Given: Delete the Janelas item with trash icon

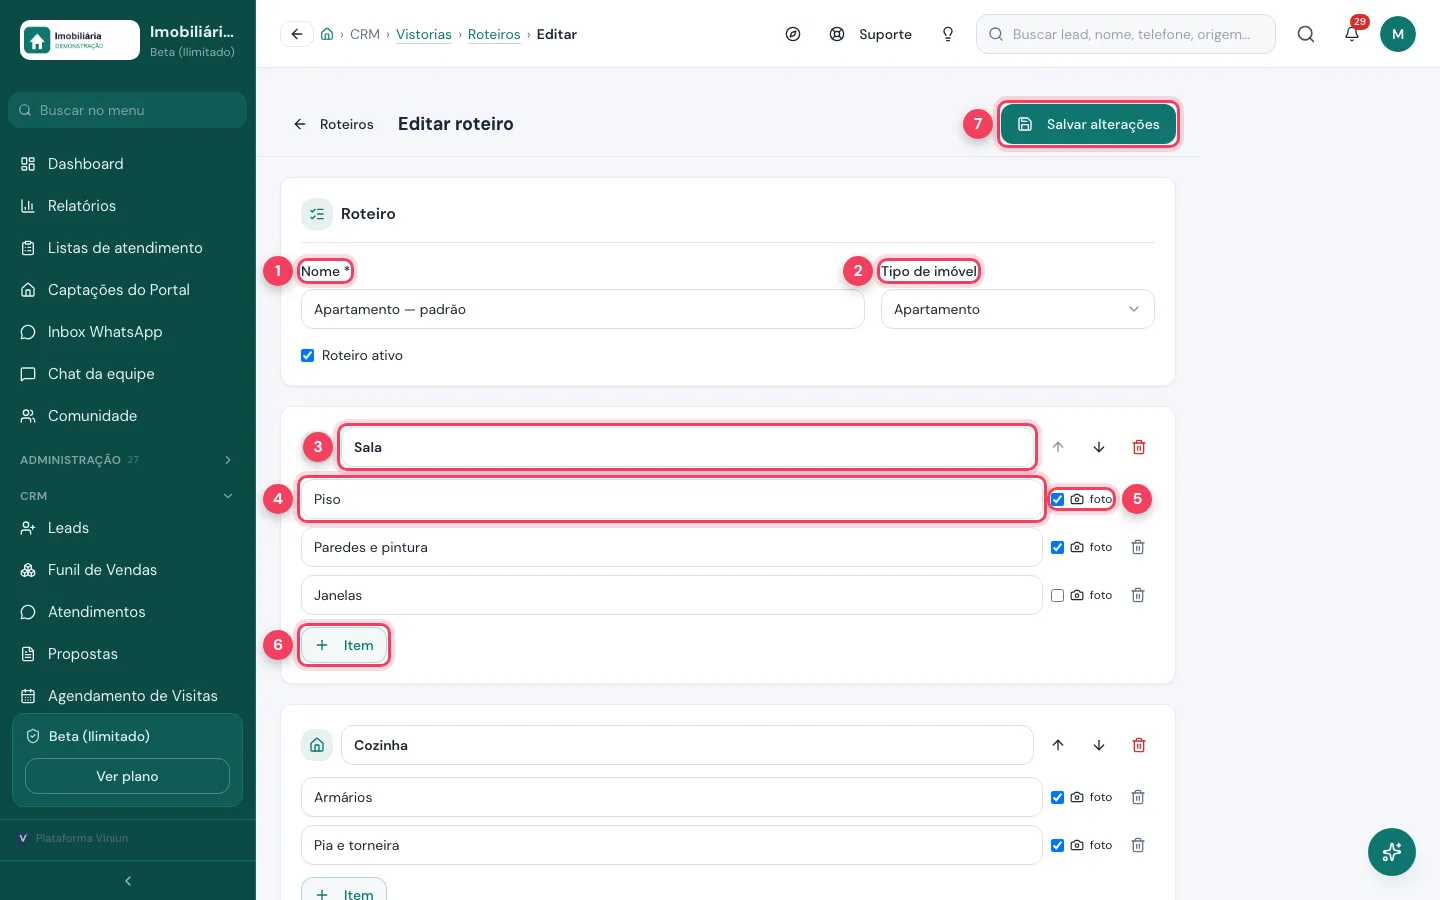Looking at the screenshot, I should (1137, 595).
